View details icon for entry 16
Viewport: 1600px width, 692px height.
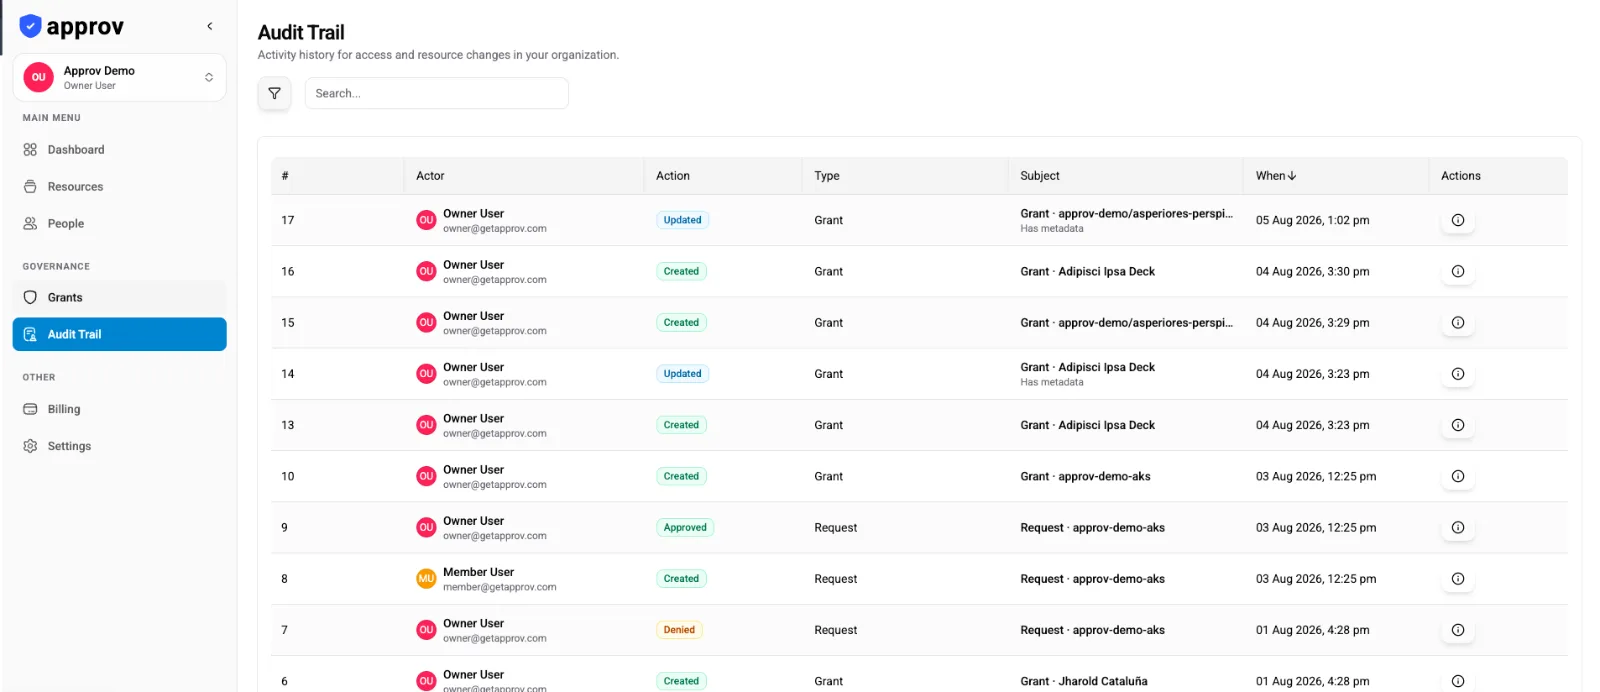(x=1458, y=271)
